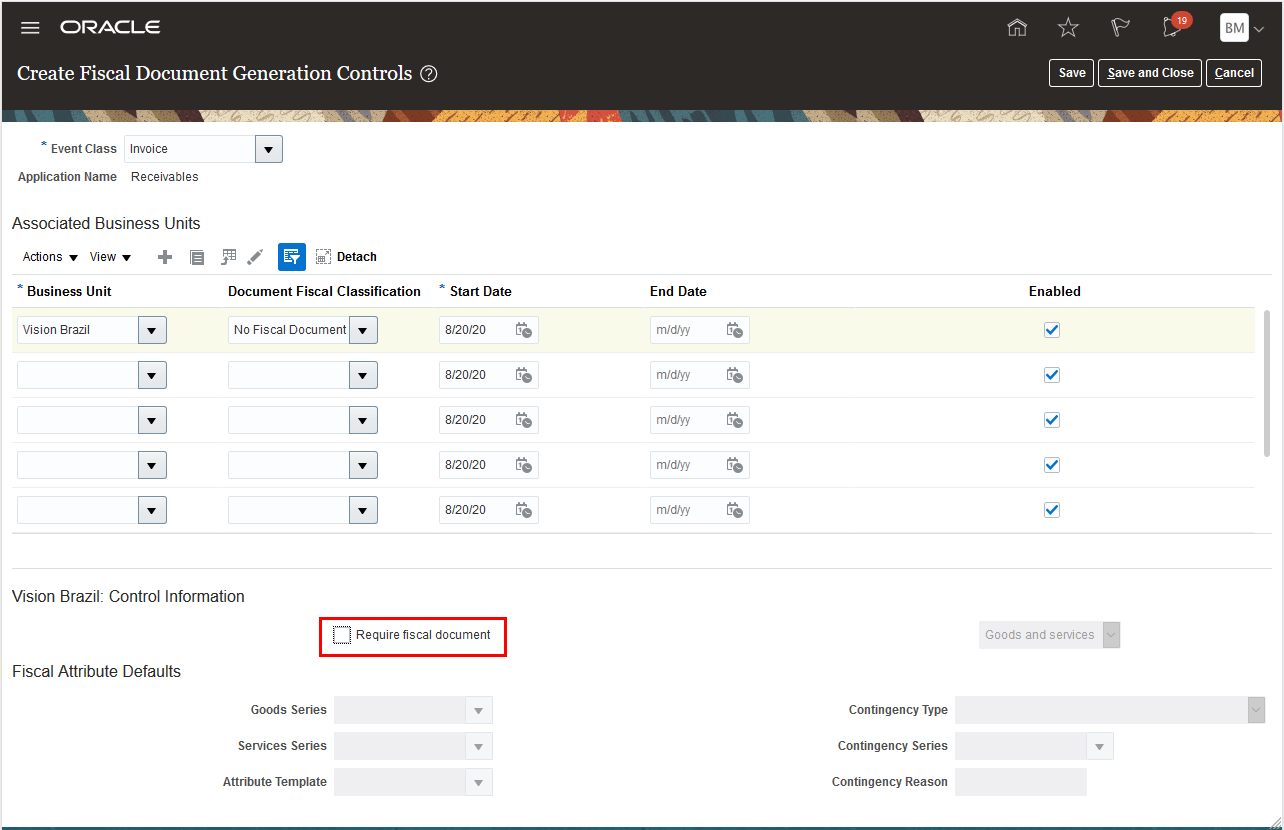The width and height of the screenshot is (1284, 830).
Task: Click the help question mark icon
Action: pos(429,74)
